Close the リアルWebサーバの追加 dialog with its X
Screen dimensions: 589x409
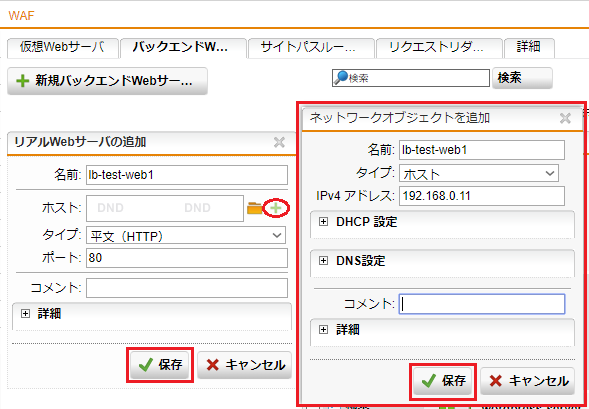point(279,142)
